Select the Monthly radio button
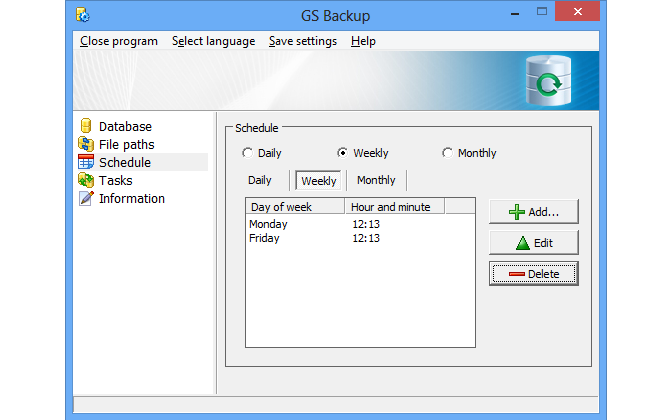Image resolution: width=671 pixels, height=420 pixels. tap(447, 154)
